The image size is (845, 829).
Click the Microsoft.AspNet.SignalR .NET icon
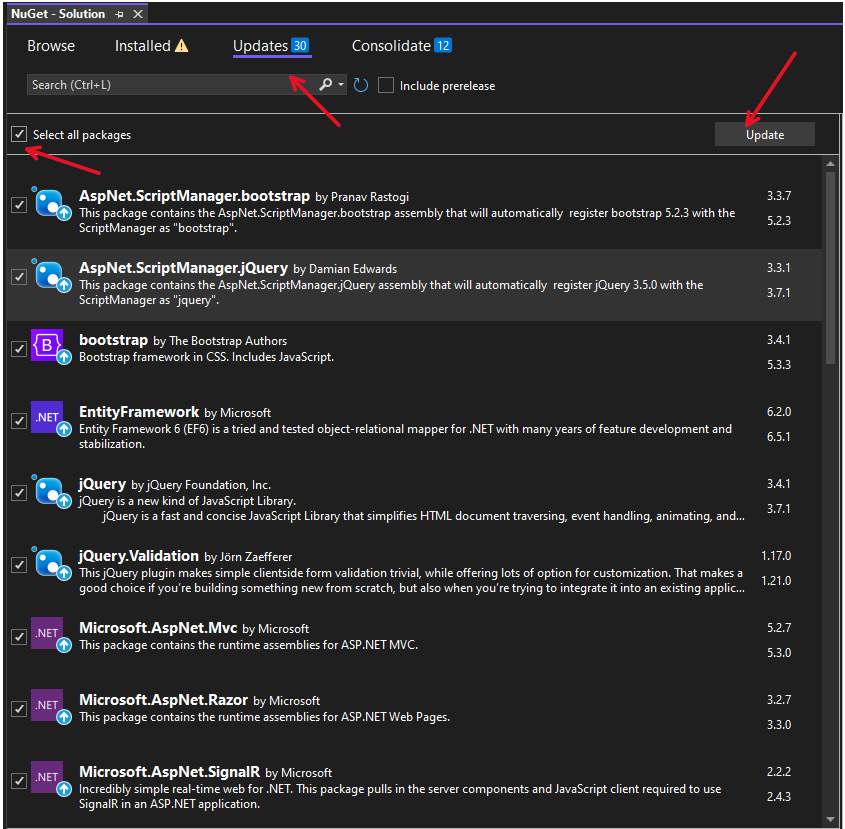tap(51, 779)
